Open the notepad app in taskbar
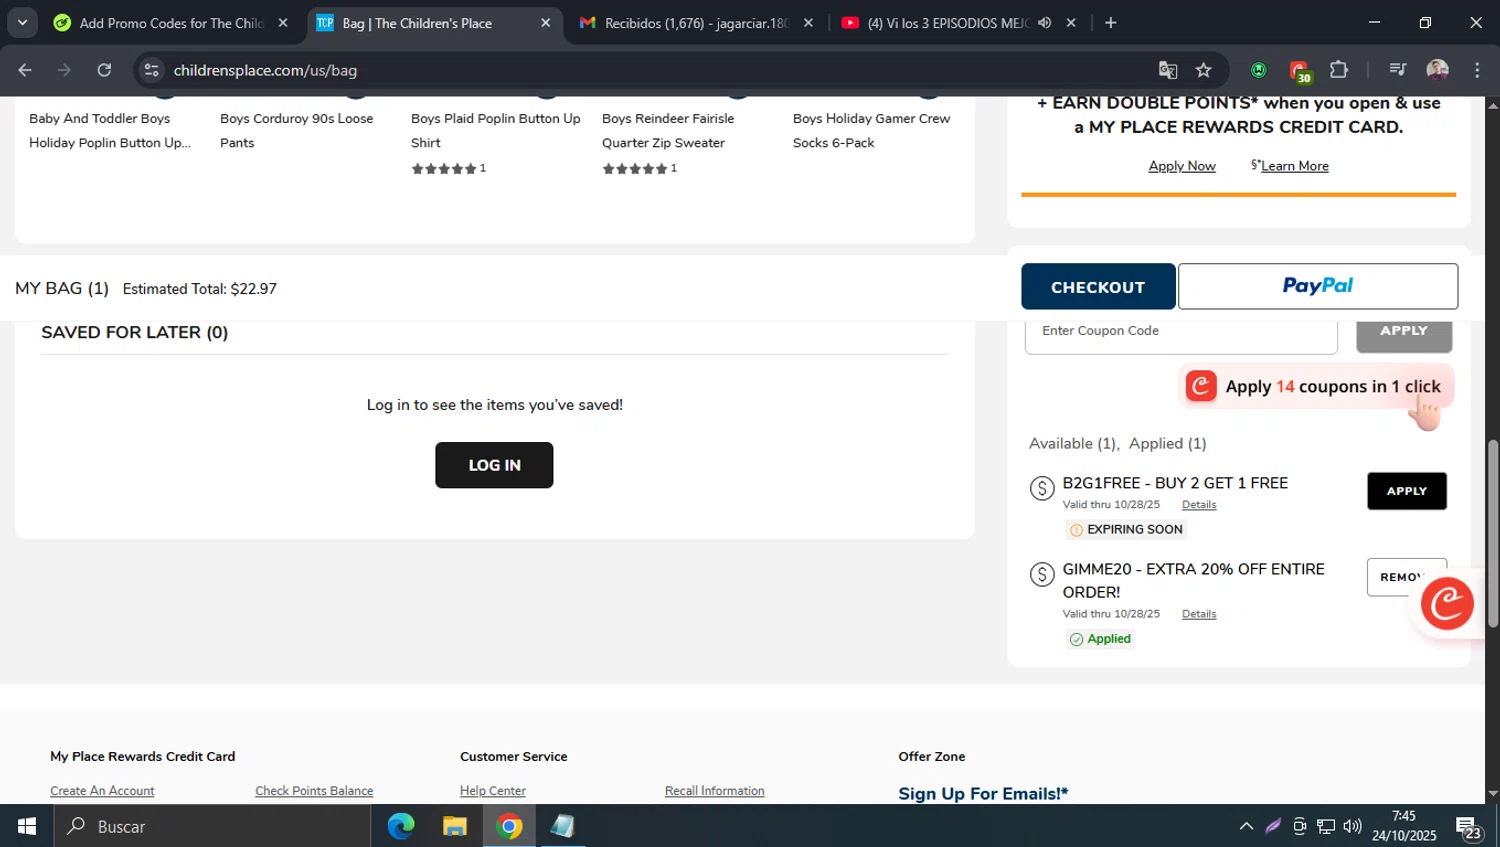The height and width of the screenshot is (847, 1500). tap(563, 826)
